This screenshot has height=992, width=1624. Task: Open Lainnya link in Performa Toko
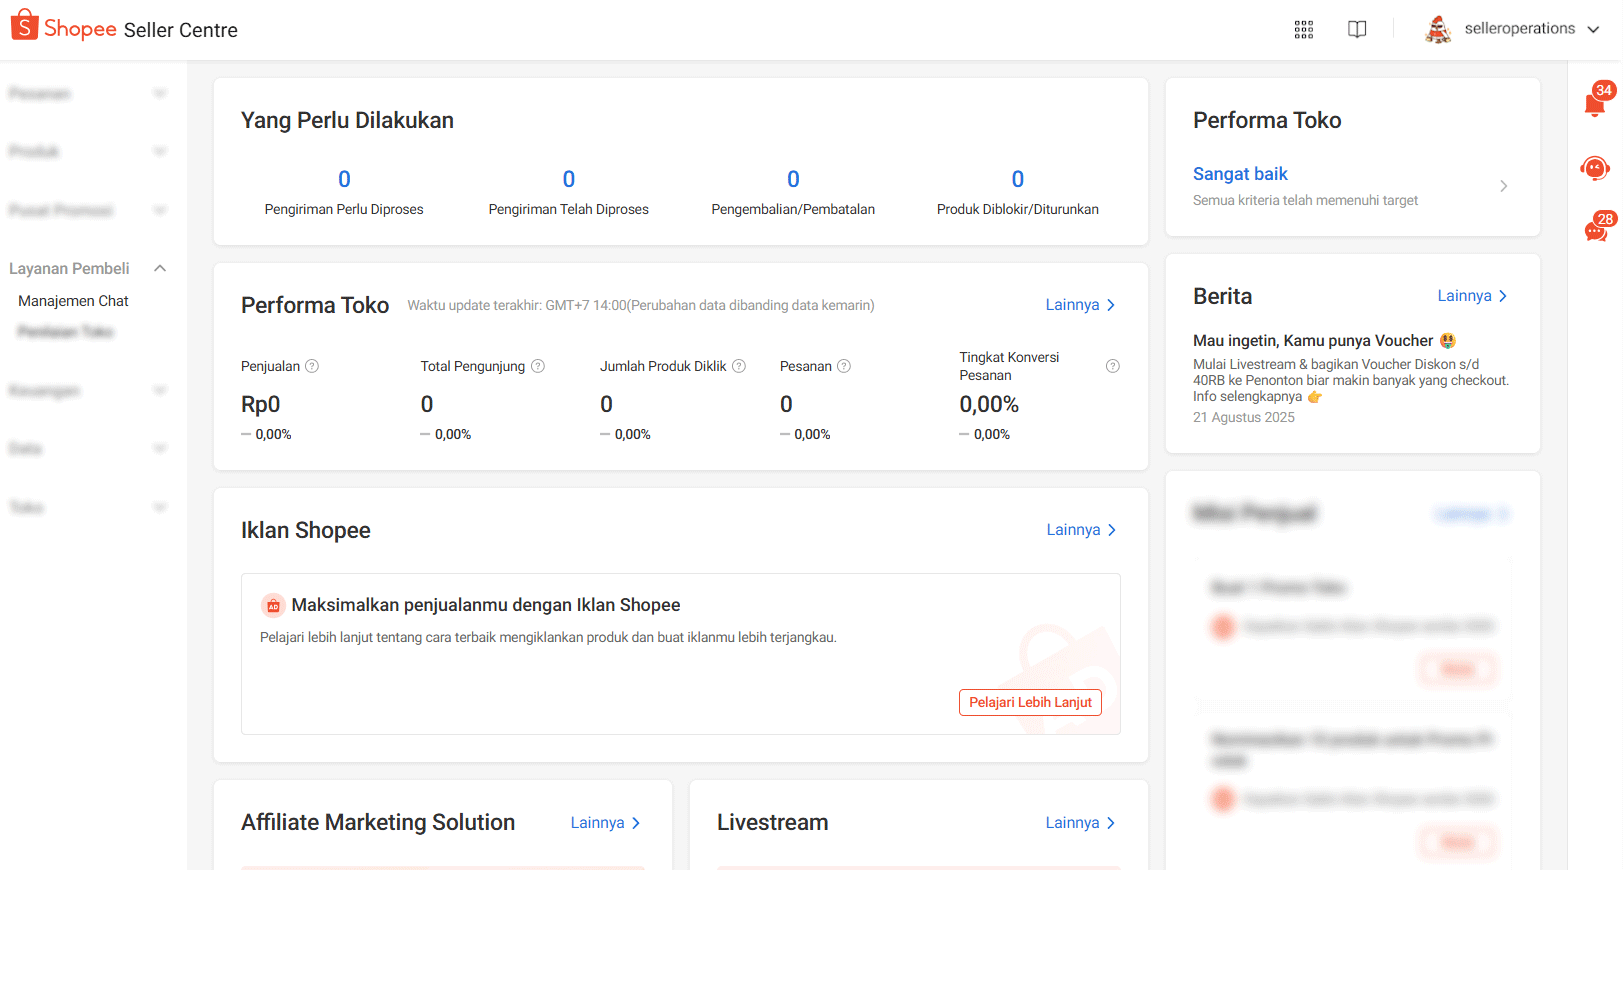(1080, 305)
